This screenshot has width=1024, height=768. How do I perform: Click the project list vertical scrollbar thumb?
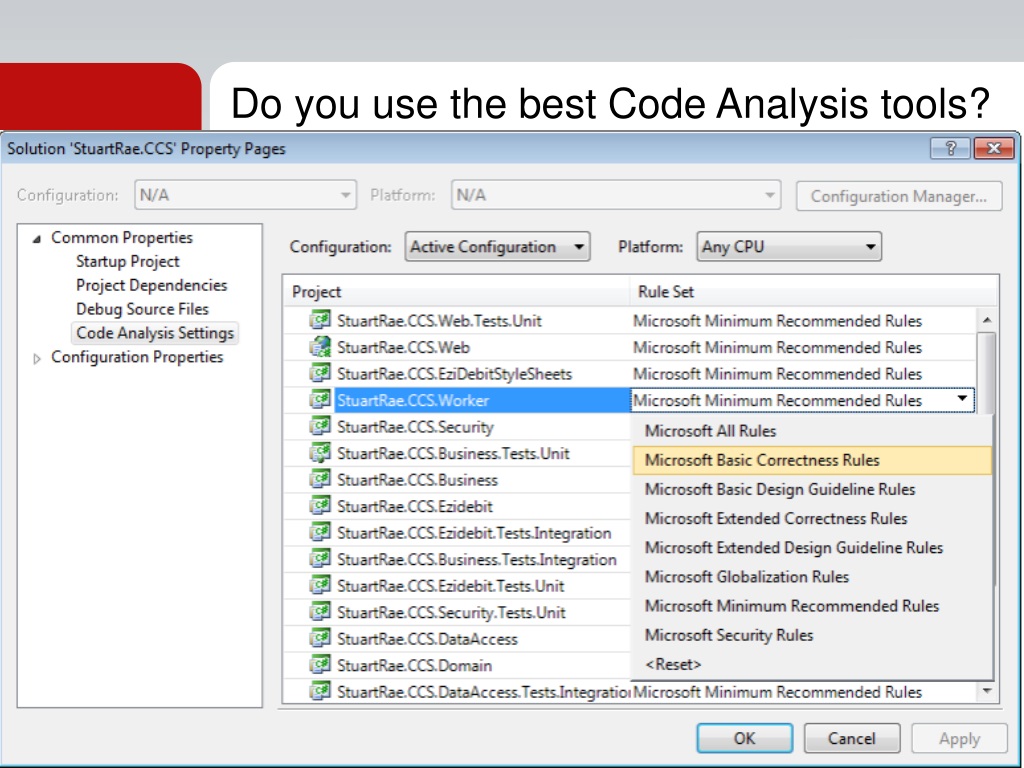click(987, 374)
